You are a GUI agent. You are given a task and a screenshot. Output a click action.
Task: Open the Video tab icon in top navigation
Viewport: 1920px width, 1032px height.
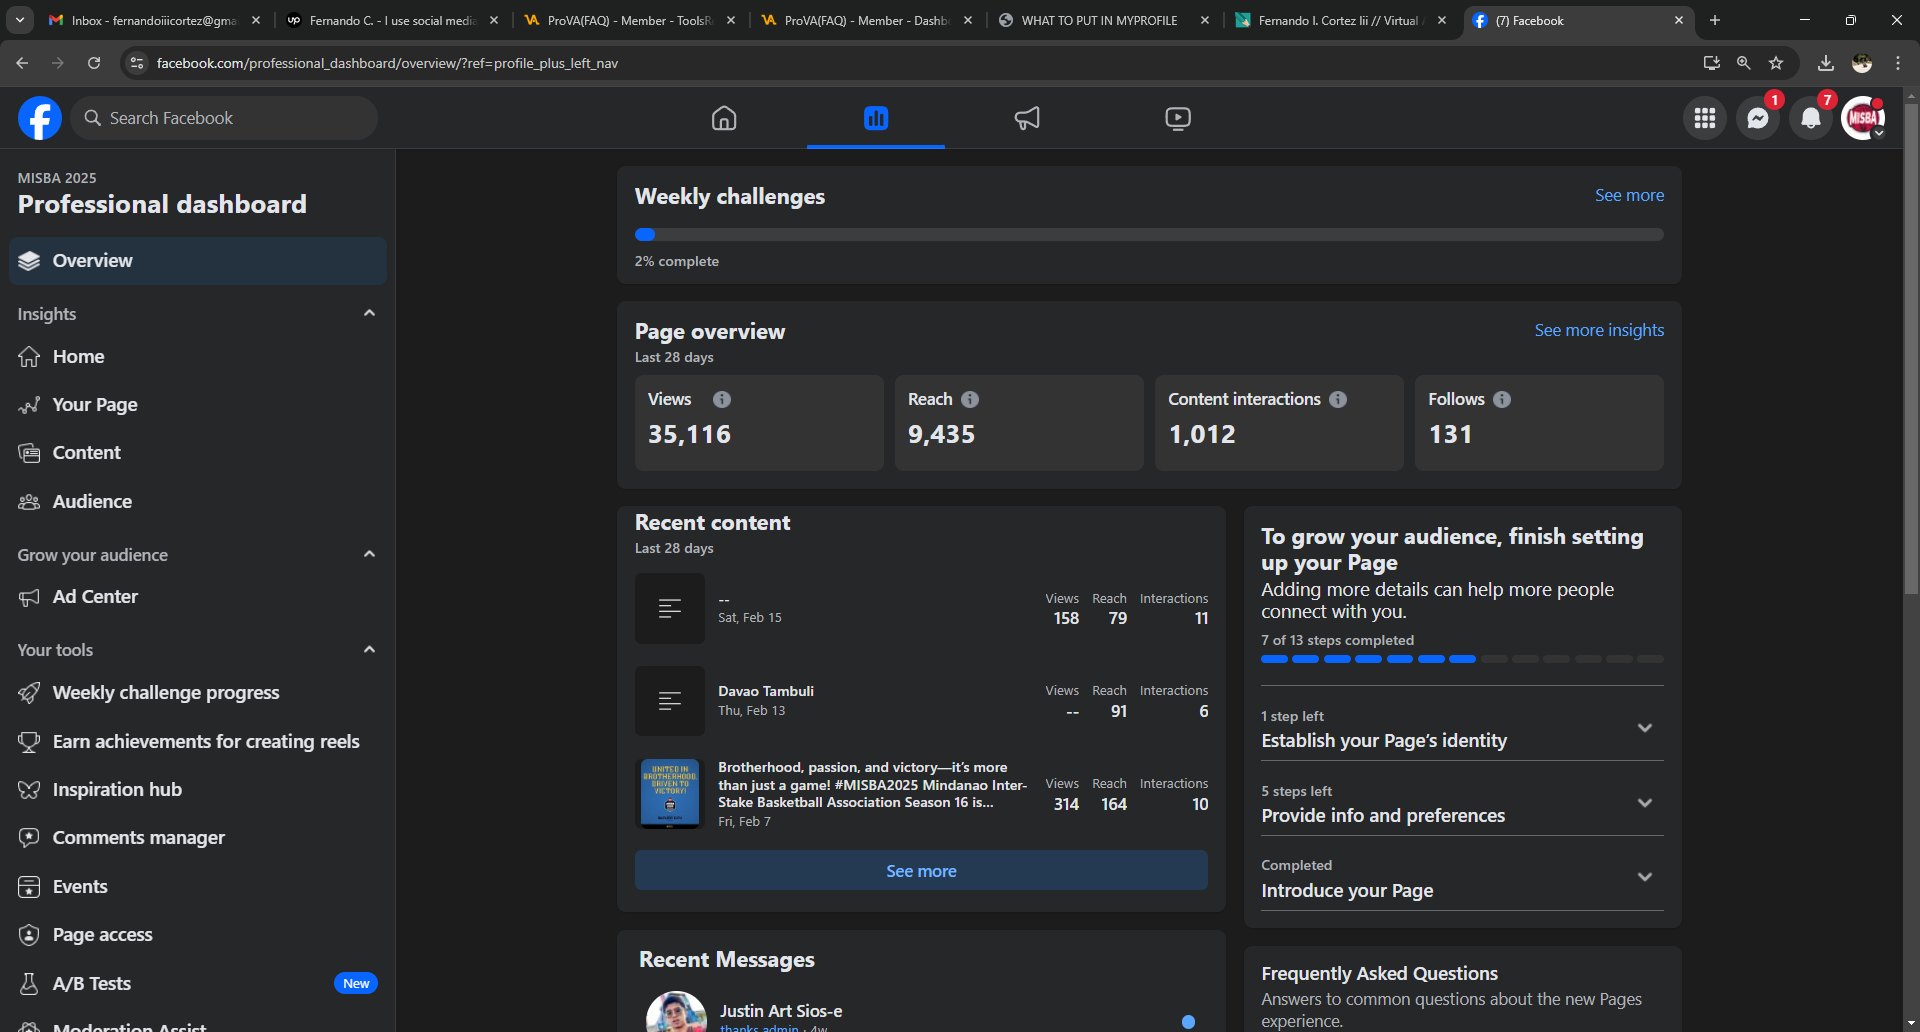point(1178,118)
